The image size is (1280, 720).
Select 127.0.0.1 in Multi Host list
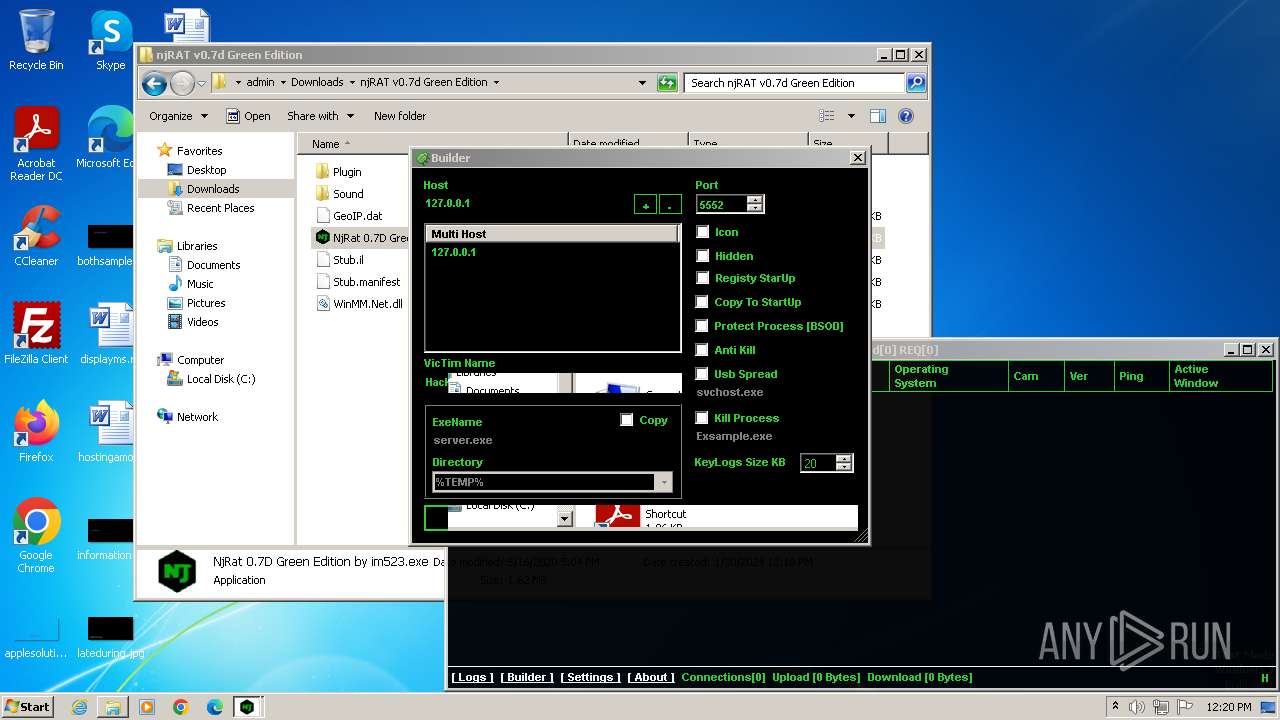tap(454, 252)
